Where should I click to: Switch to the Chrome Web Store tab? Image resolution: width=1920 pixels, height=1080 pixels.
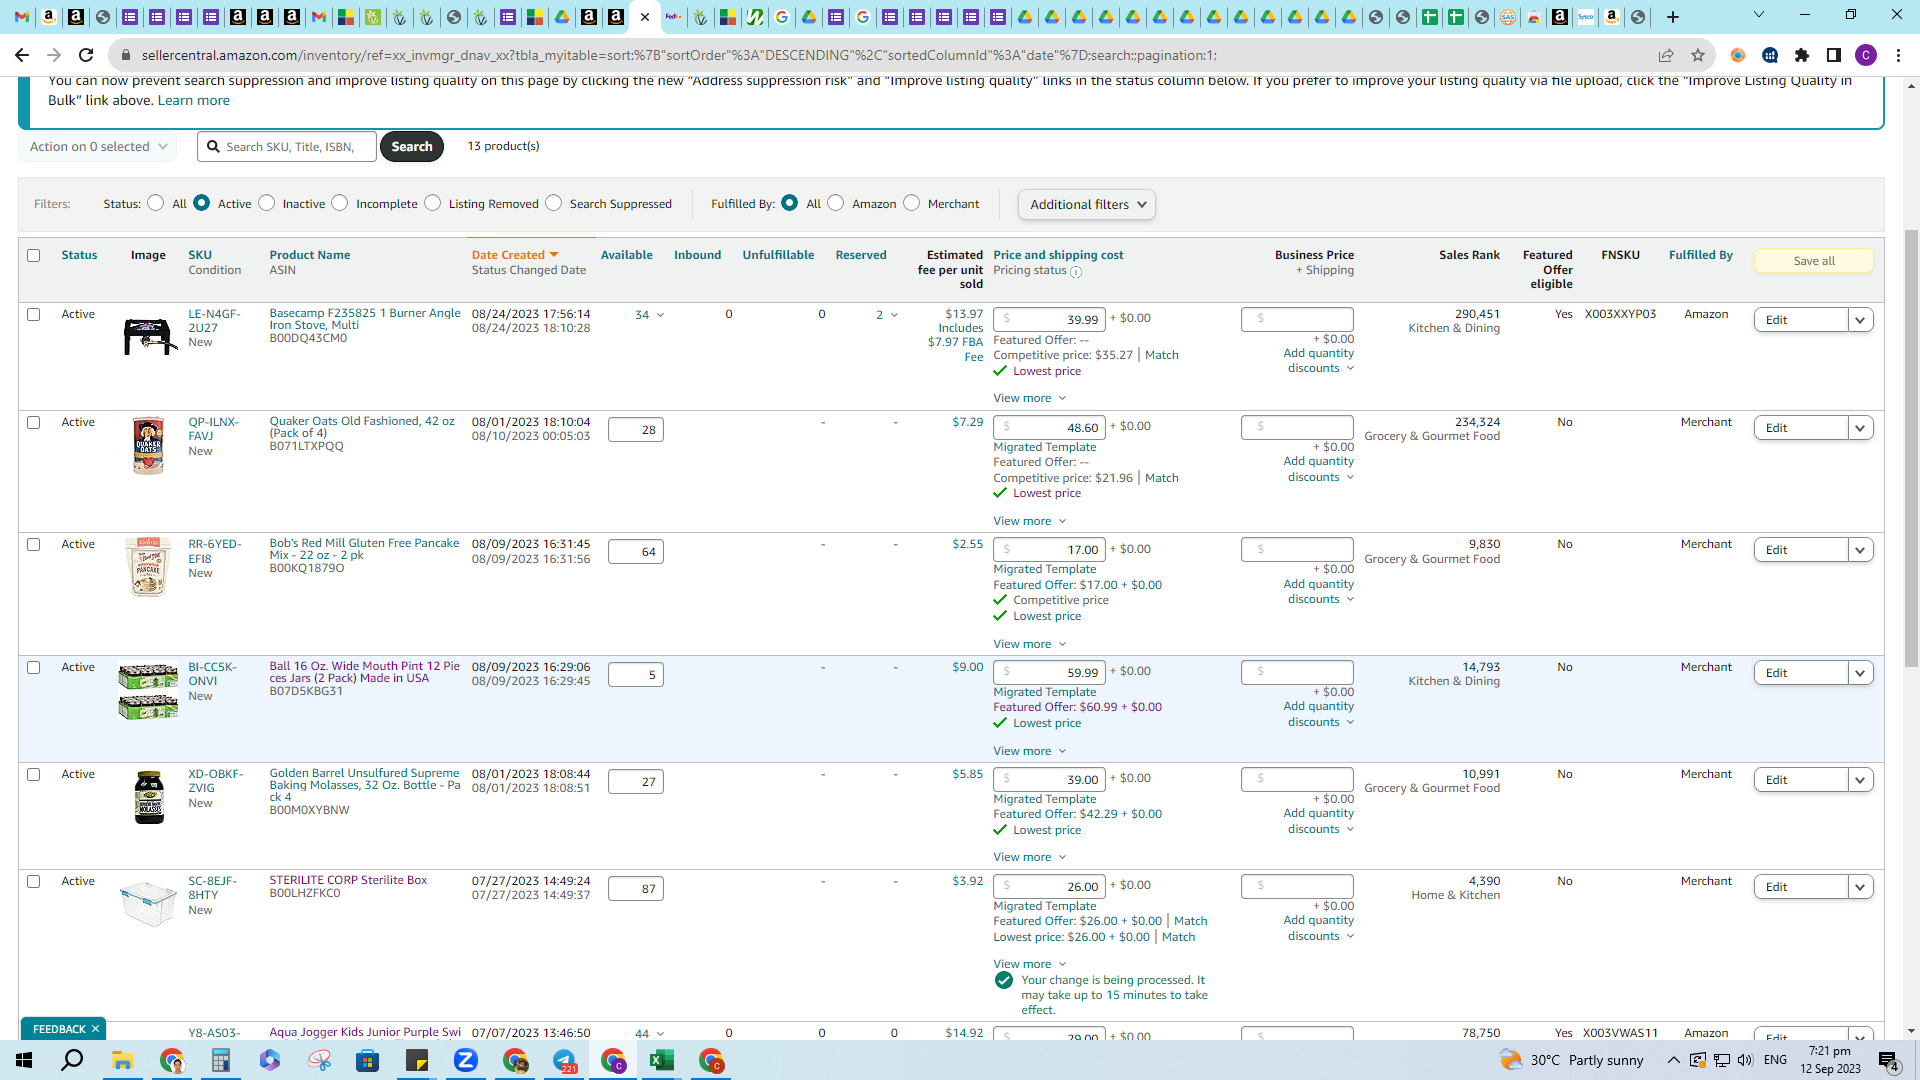1534,17
